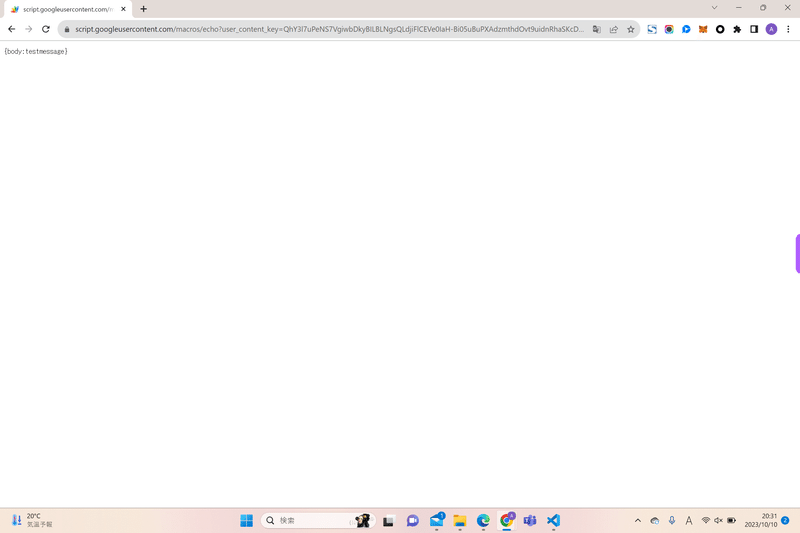Close the script.googleusercontent.com tab
Screen dimensions: 800x533
[123, 9]
